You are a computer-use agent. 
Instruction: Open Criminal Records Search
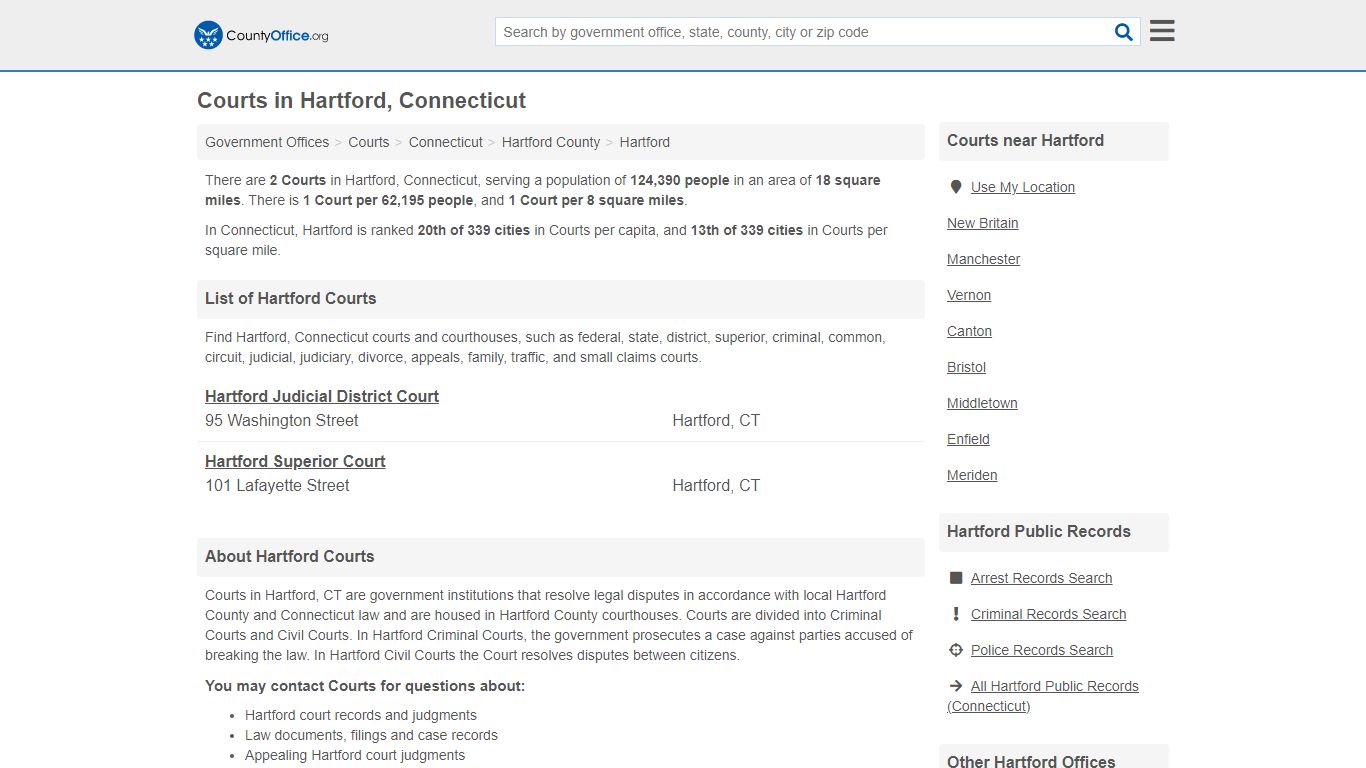[1049, 614]
